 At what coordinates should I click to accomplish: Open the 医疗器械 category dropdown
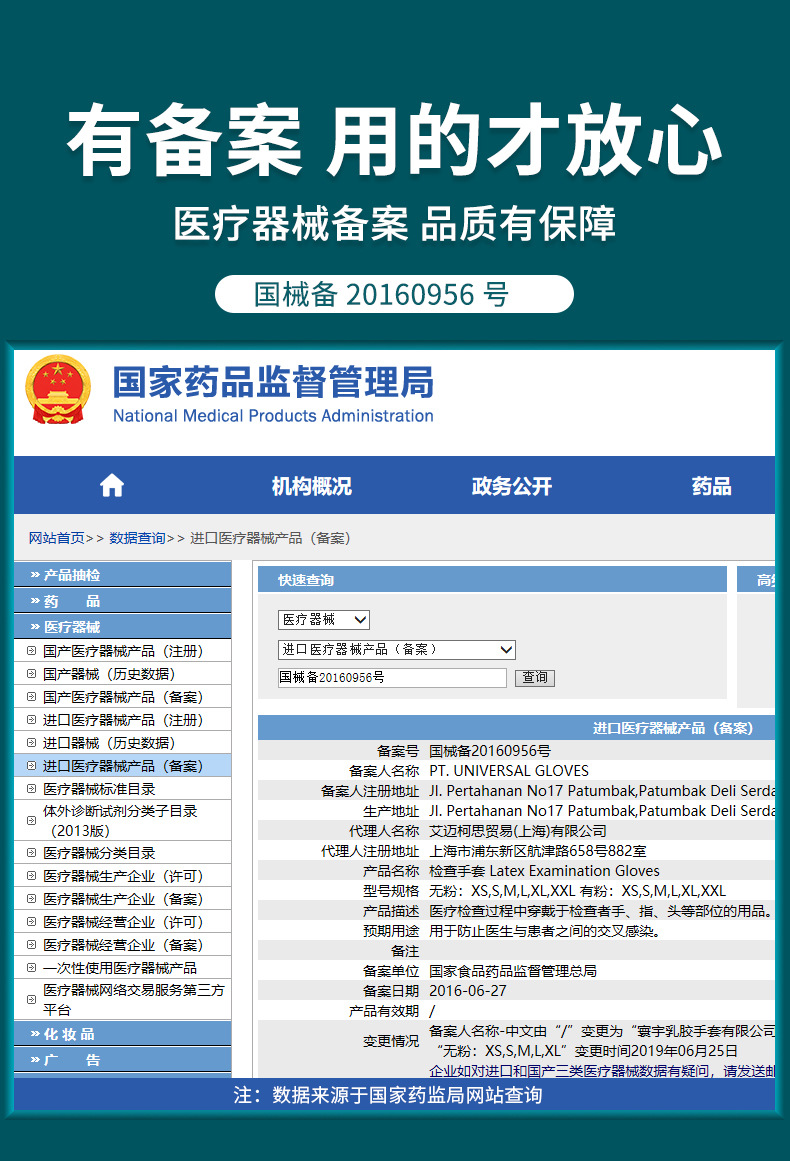[324, 620]
